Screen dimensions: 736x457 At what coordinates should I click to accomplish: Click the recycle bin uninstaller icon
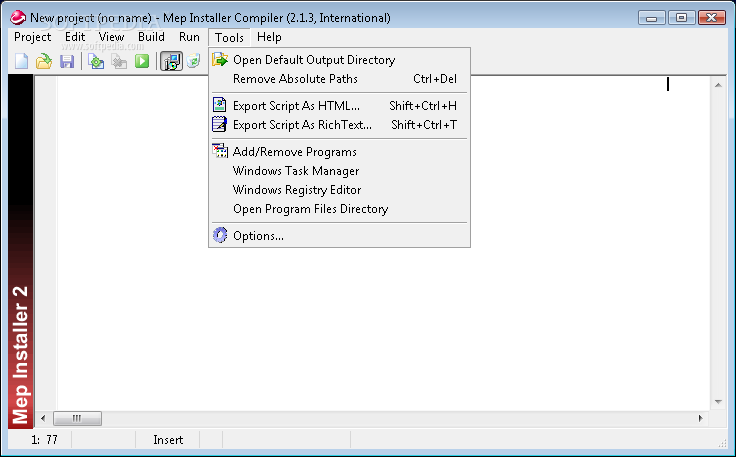193,61
